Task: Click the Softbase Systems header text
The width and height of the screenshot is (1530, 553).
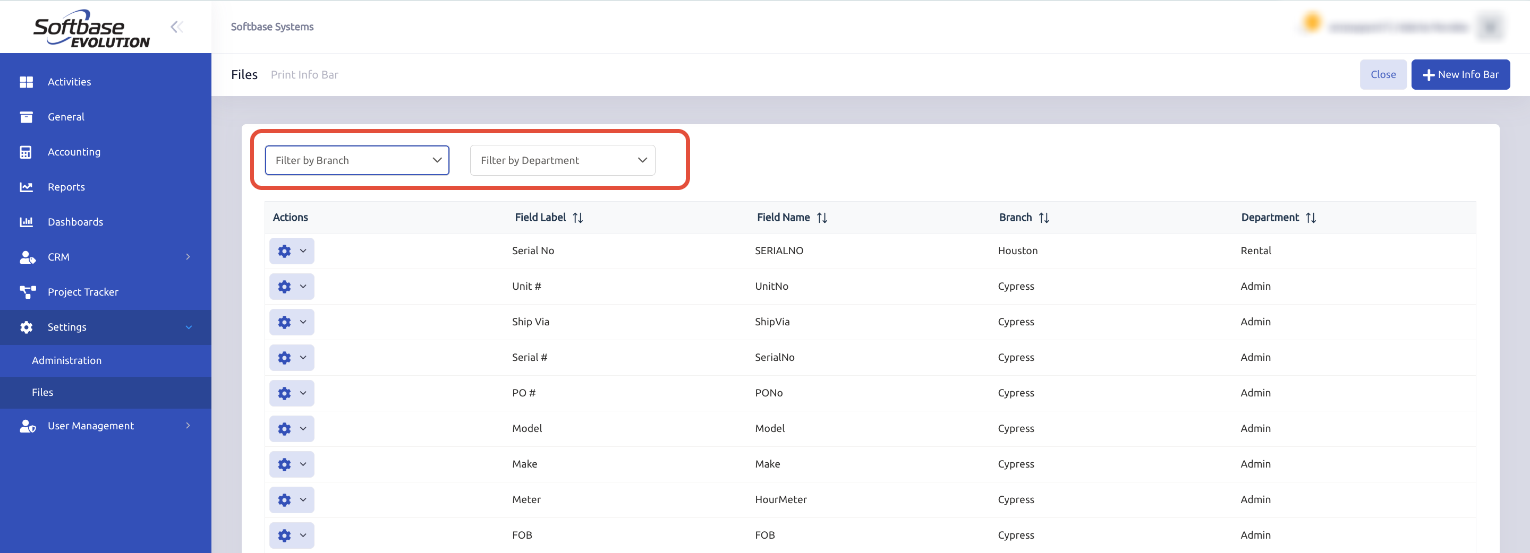Action: (272, 27)
